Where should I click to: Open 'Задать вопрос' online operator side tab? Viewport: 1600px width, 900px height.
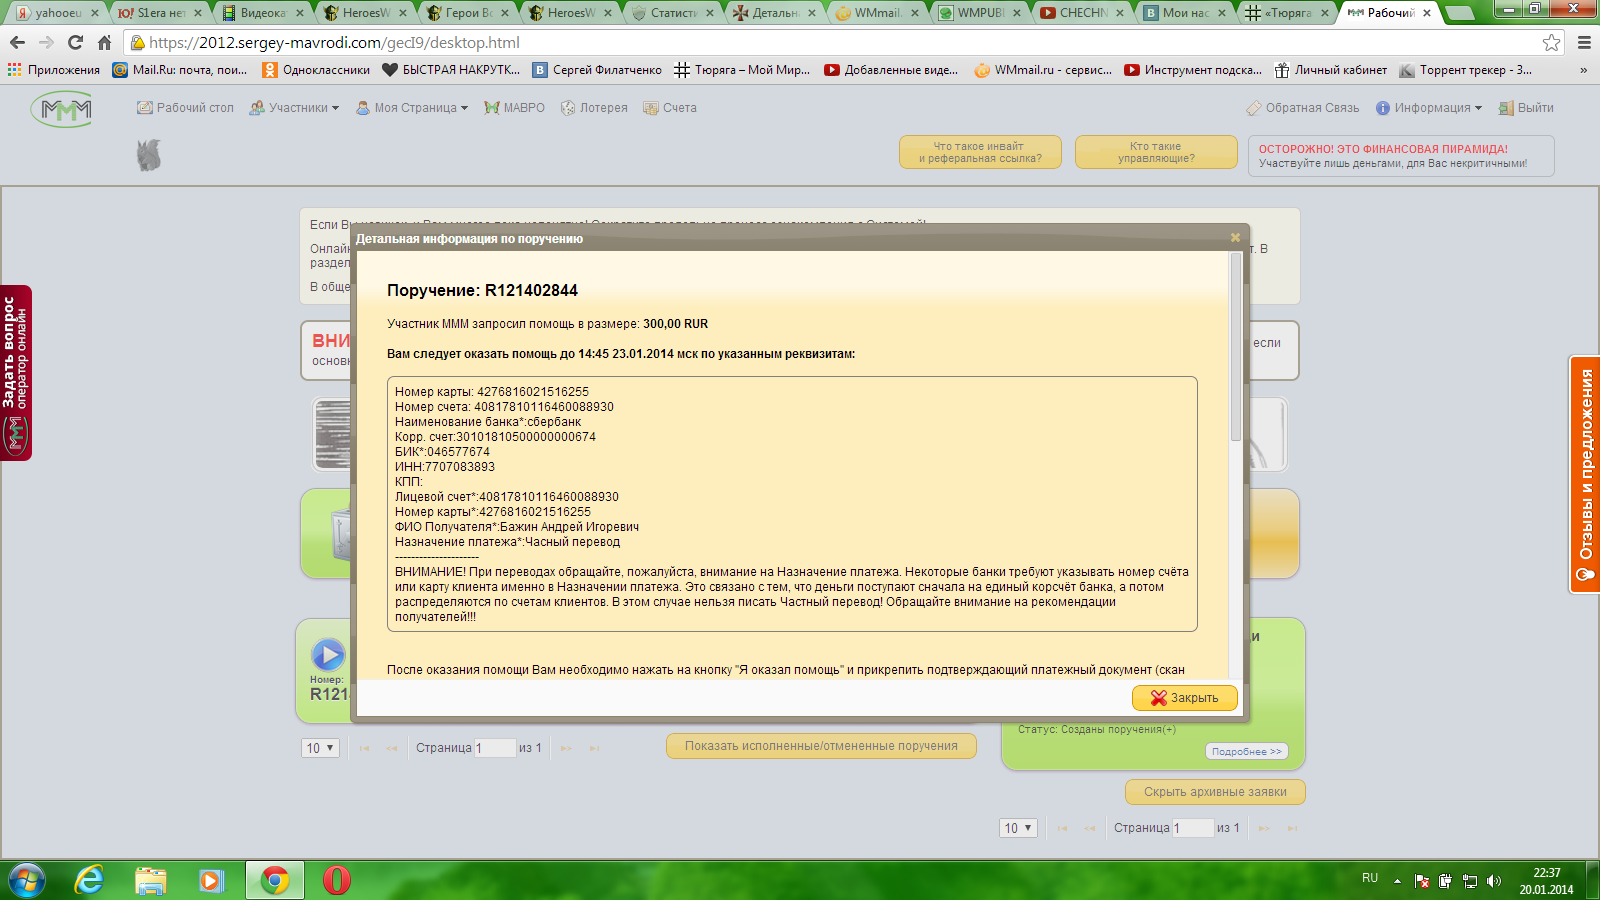click(x=16, y=373)
